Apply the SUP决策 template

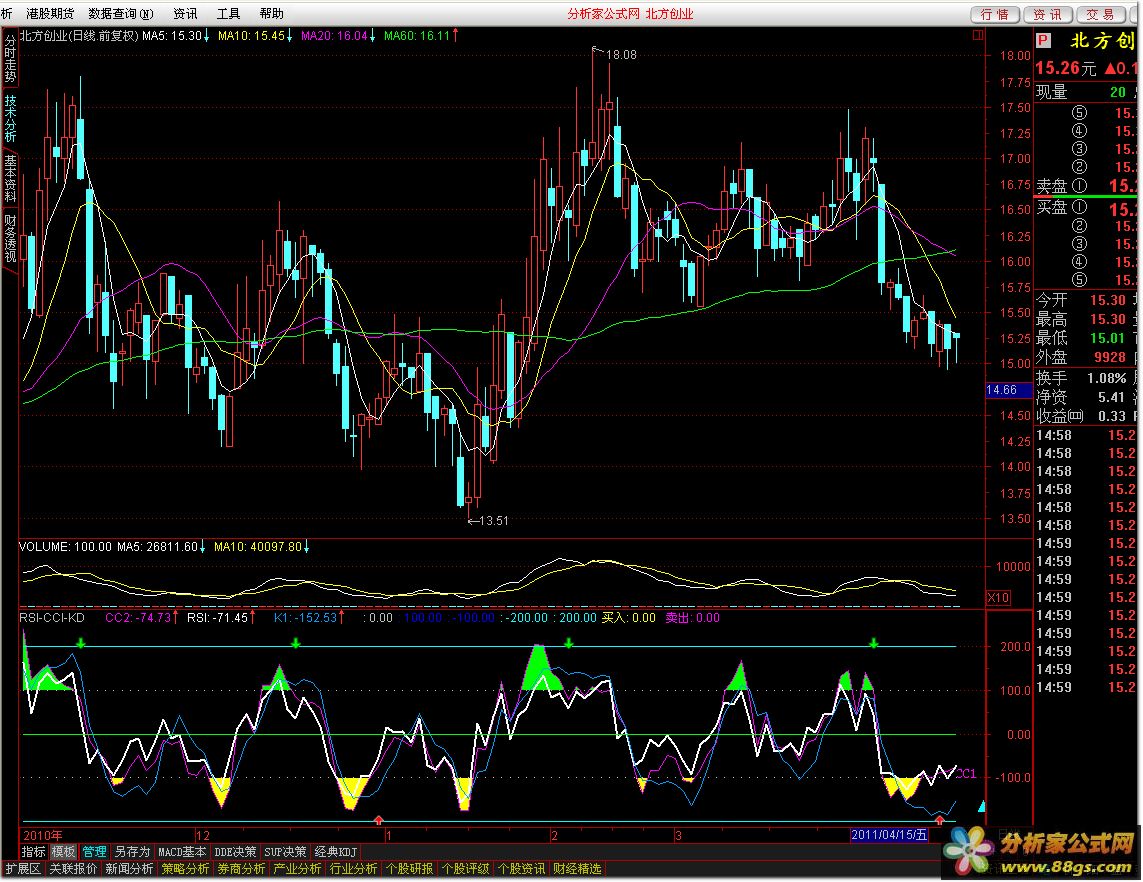285,851
